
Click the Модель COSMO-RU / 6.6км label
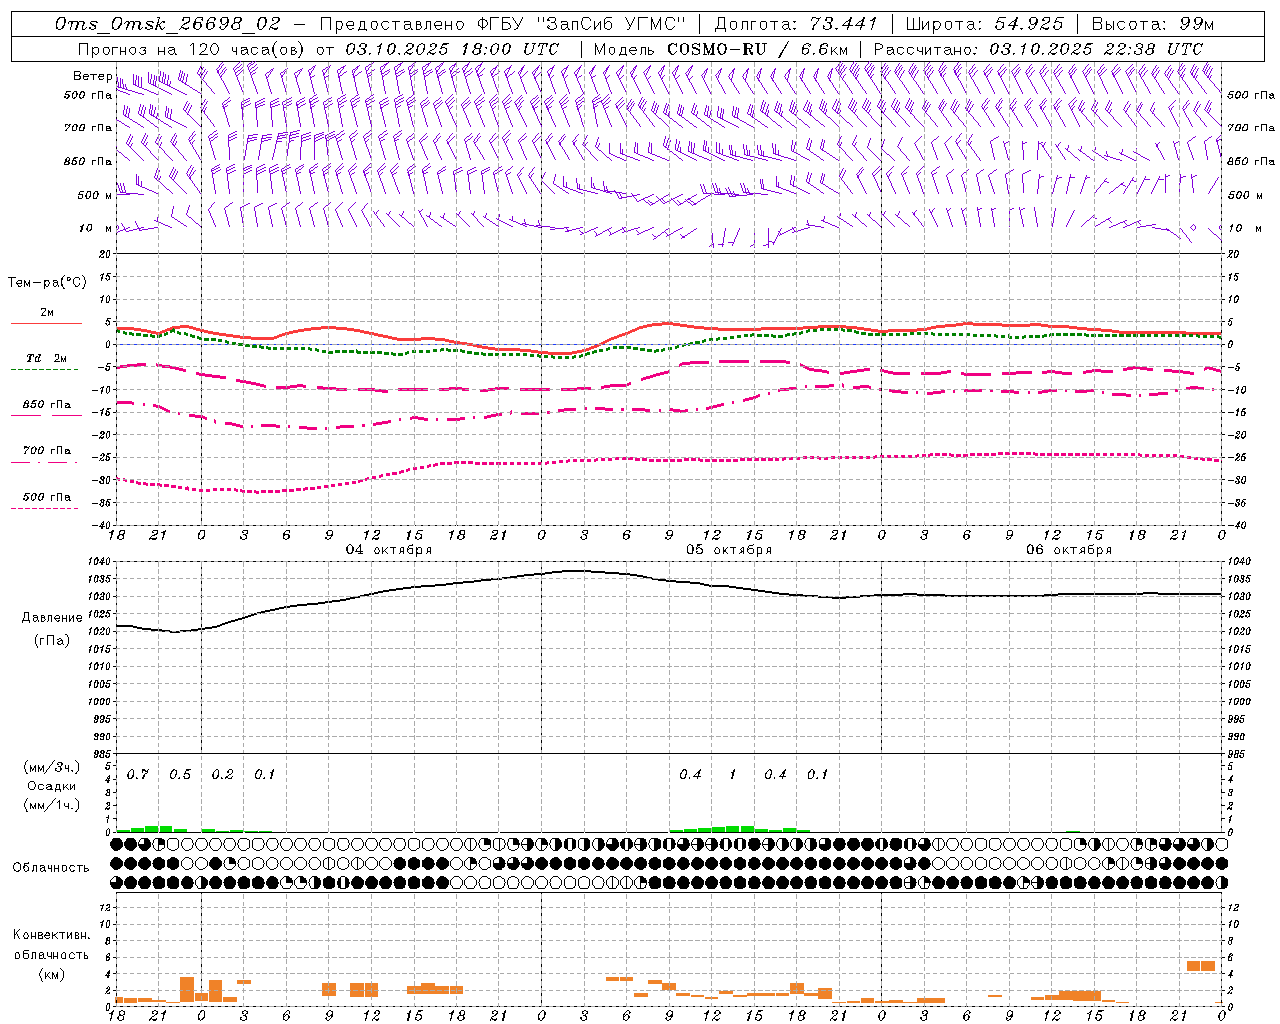coord(721,49)
